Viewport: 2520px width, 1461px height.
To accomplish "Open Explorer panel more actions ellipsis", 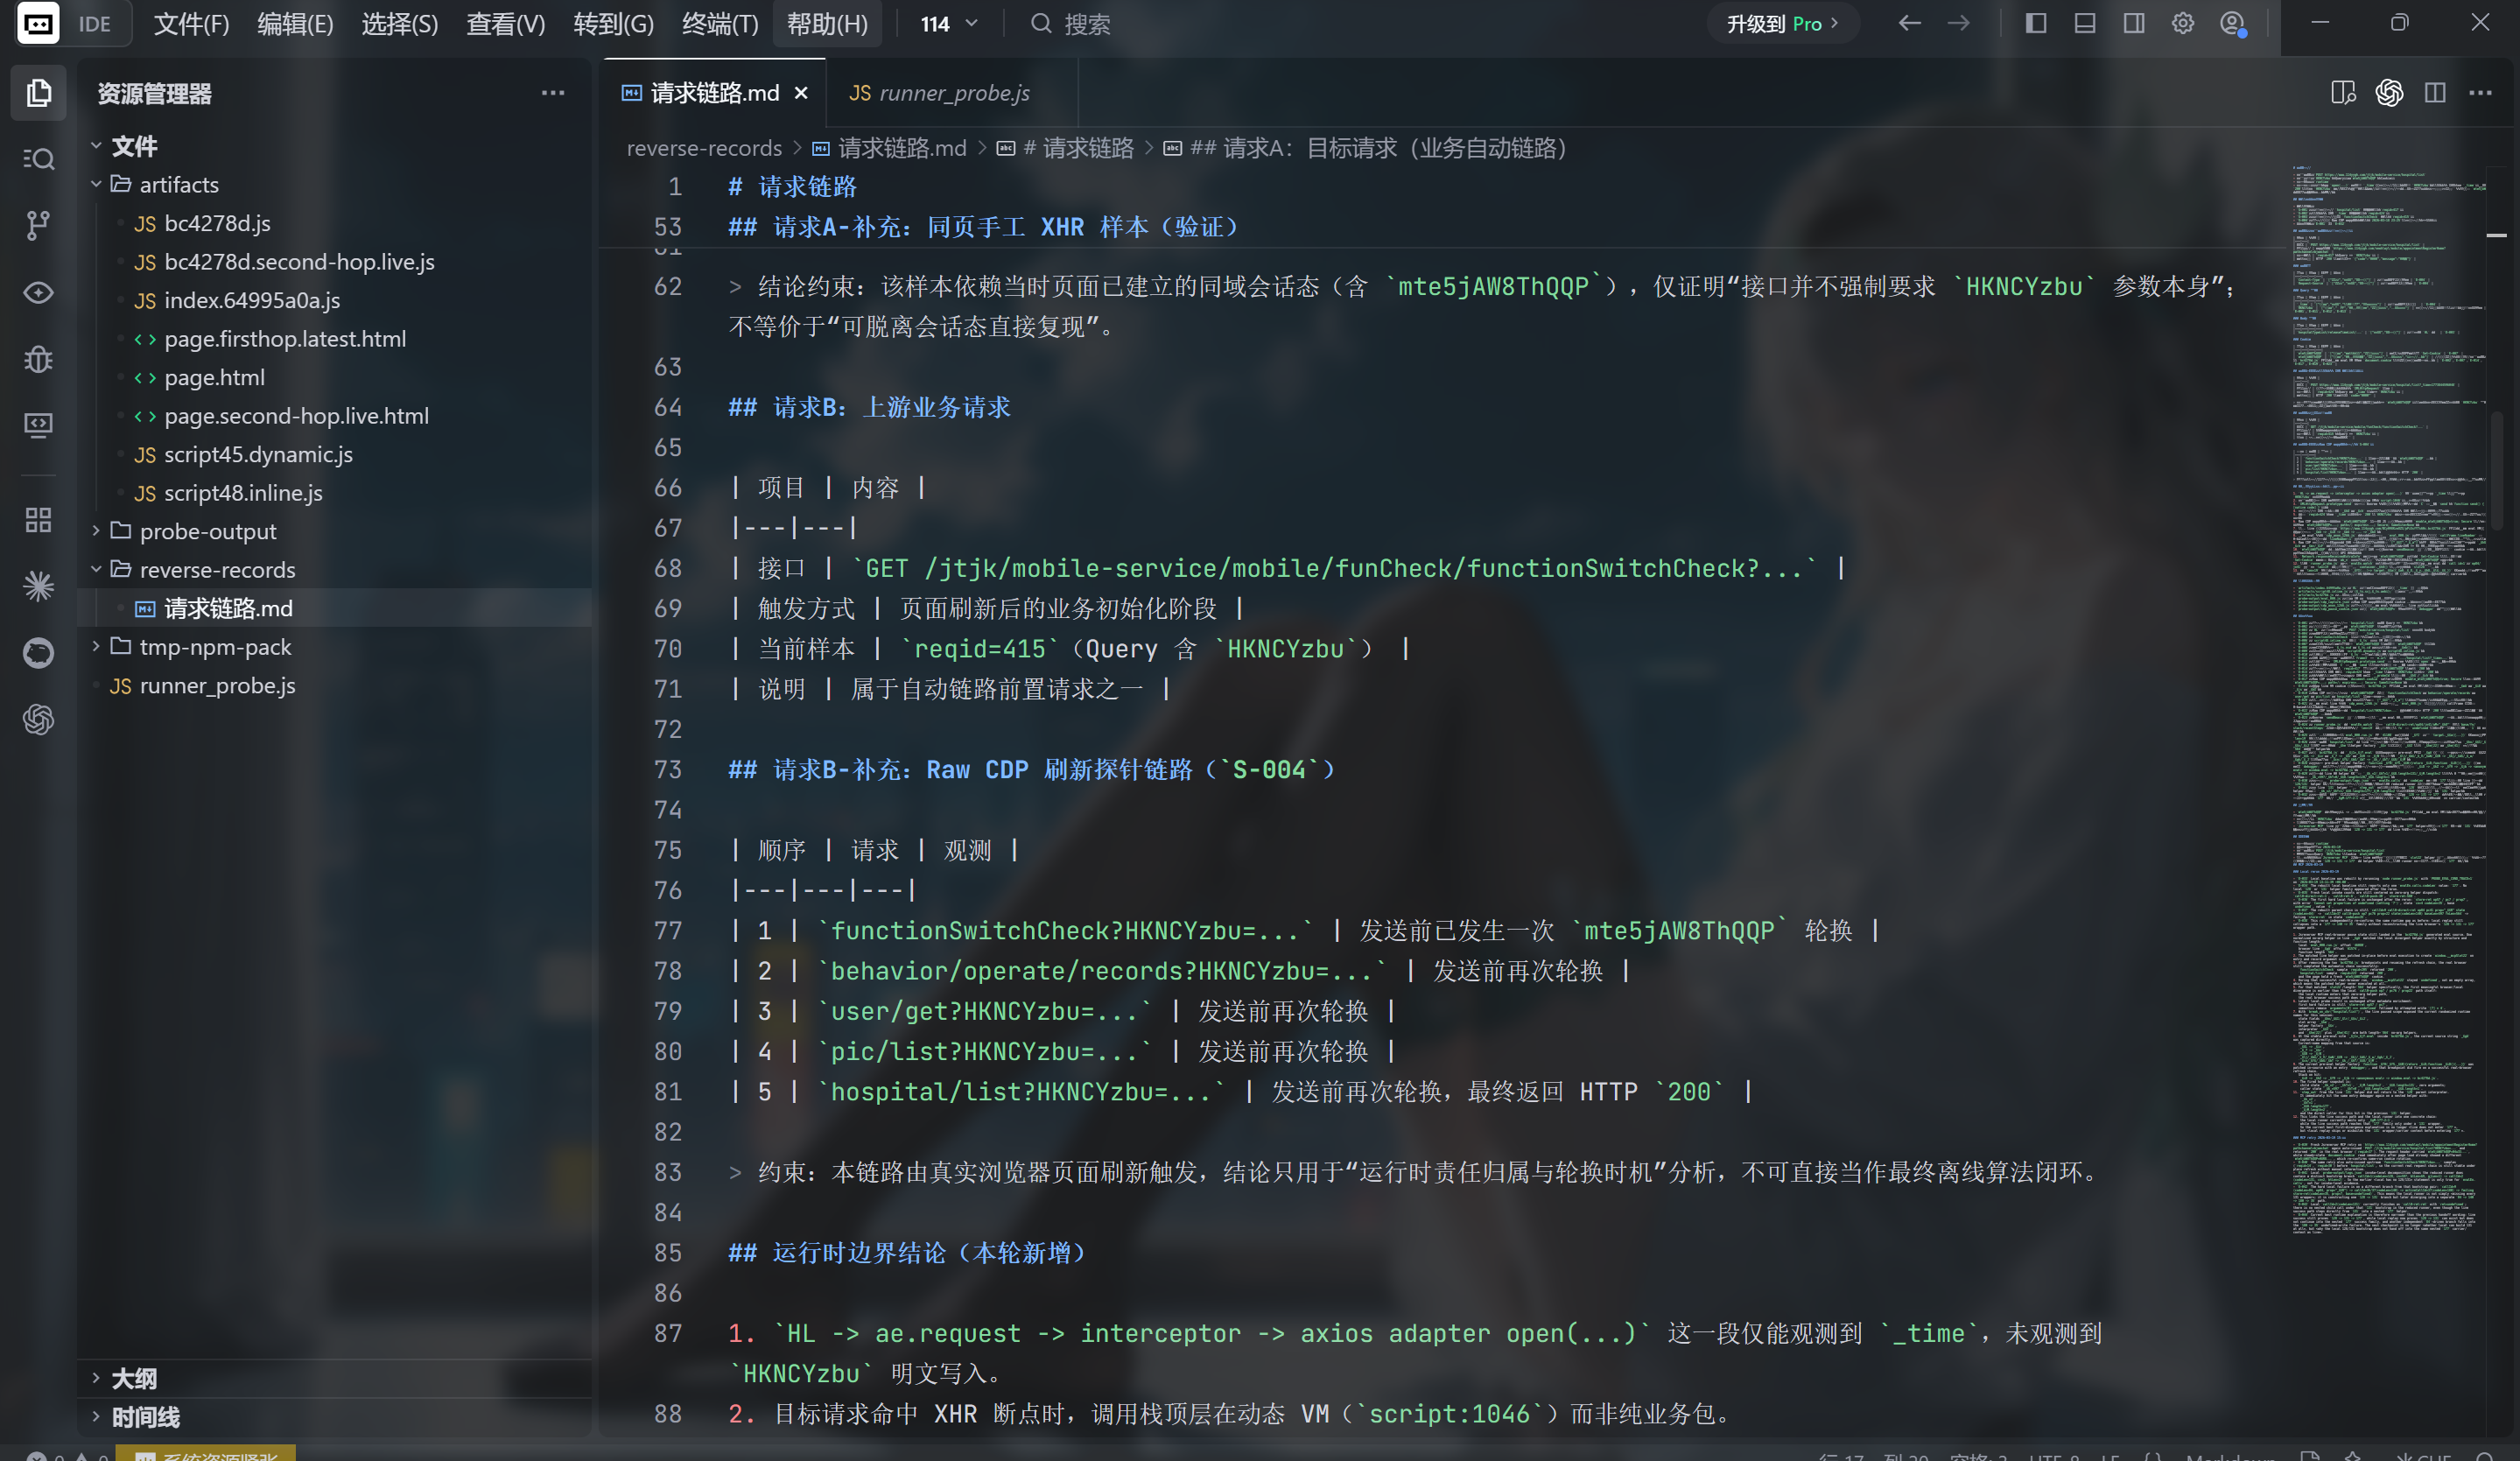I will click(x=553, y=93).
